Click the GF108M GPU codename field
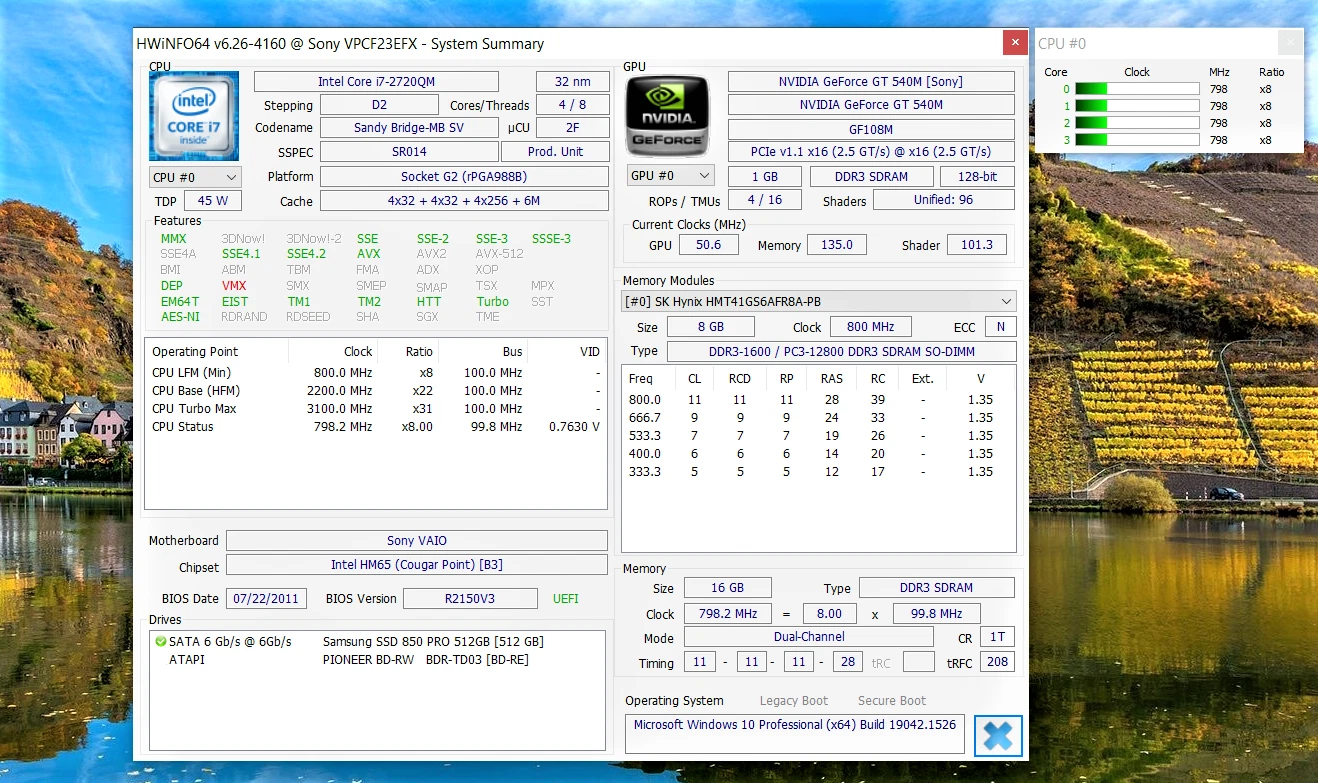 [x=871, y=129]
